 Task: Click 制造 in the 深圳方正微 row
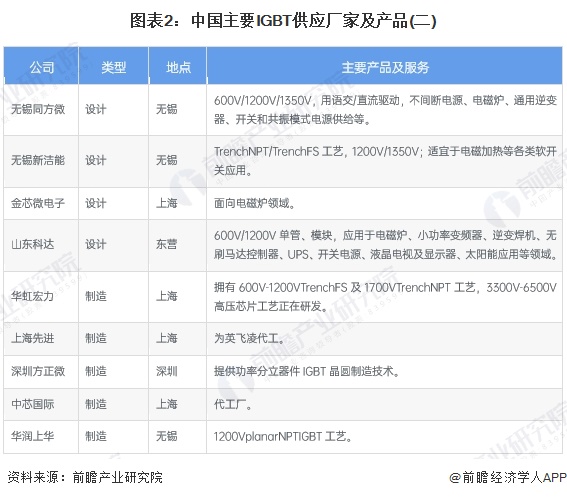(x=96, y=371)
